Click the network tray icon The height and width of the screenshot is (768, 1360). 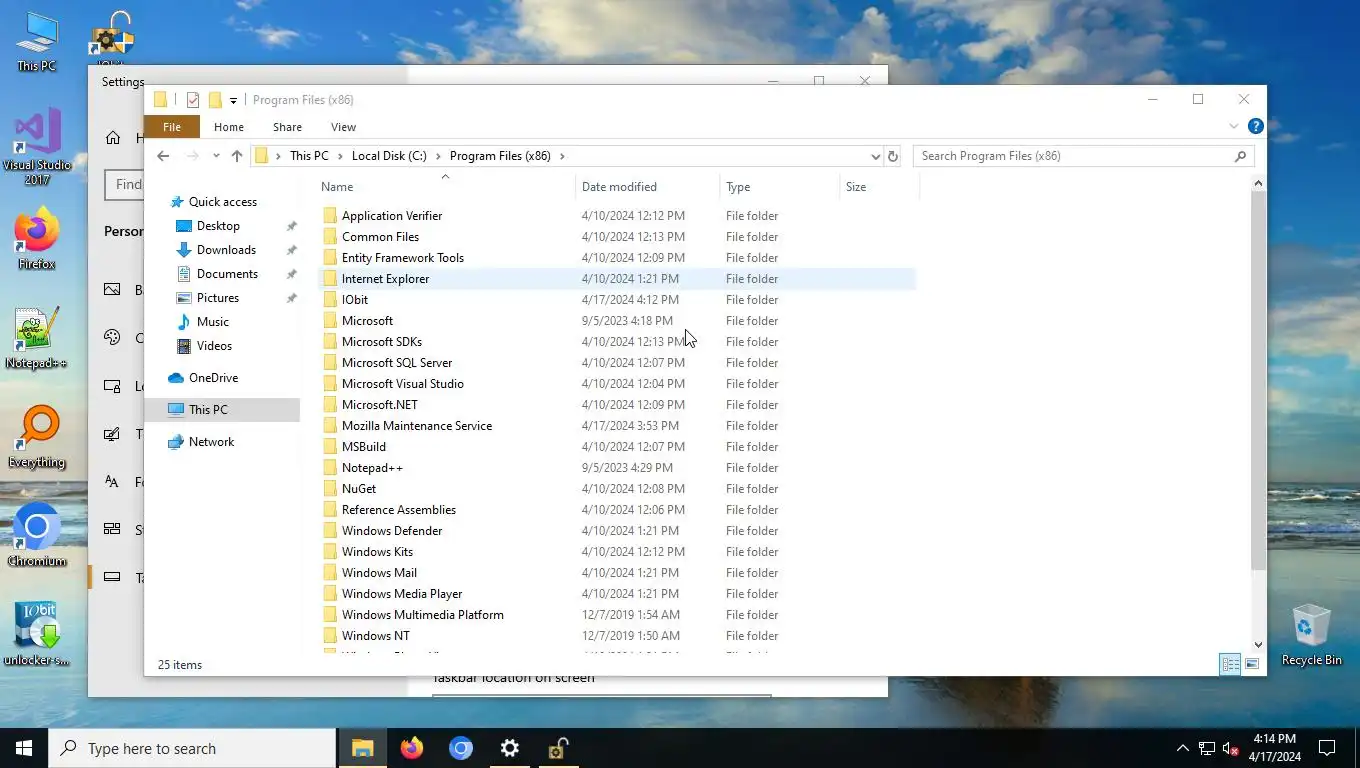click(x=1207, y=748)
